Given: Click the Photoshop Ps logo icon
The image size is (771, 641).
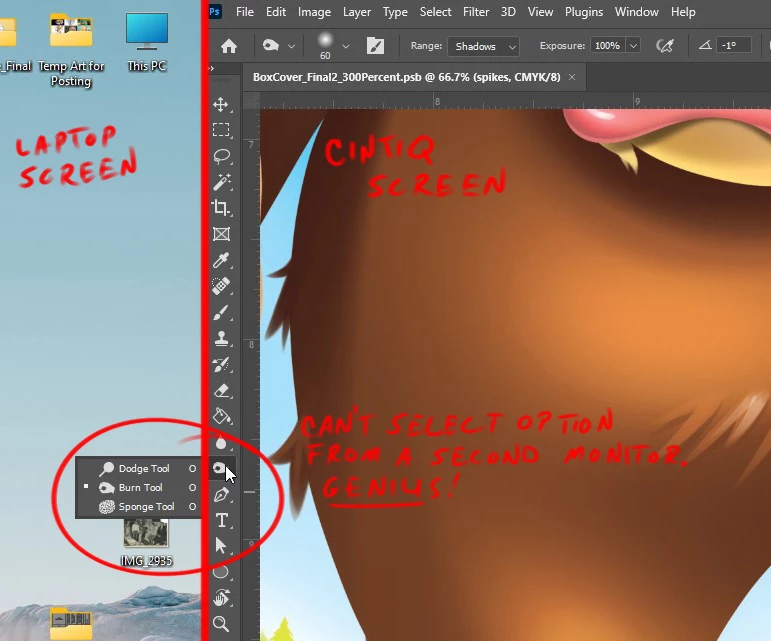Looking at the screenshot, I should click(x=215, y=11).
